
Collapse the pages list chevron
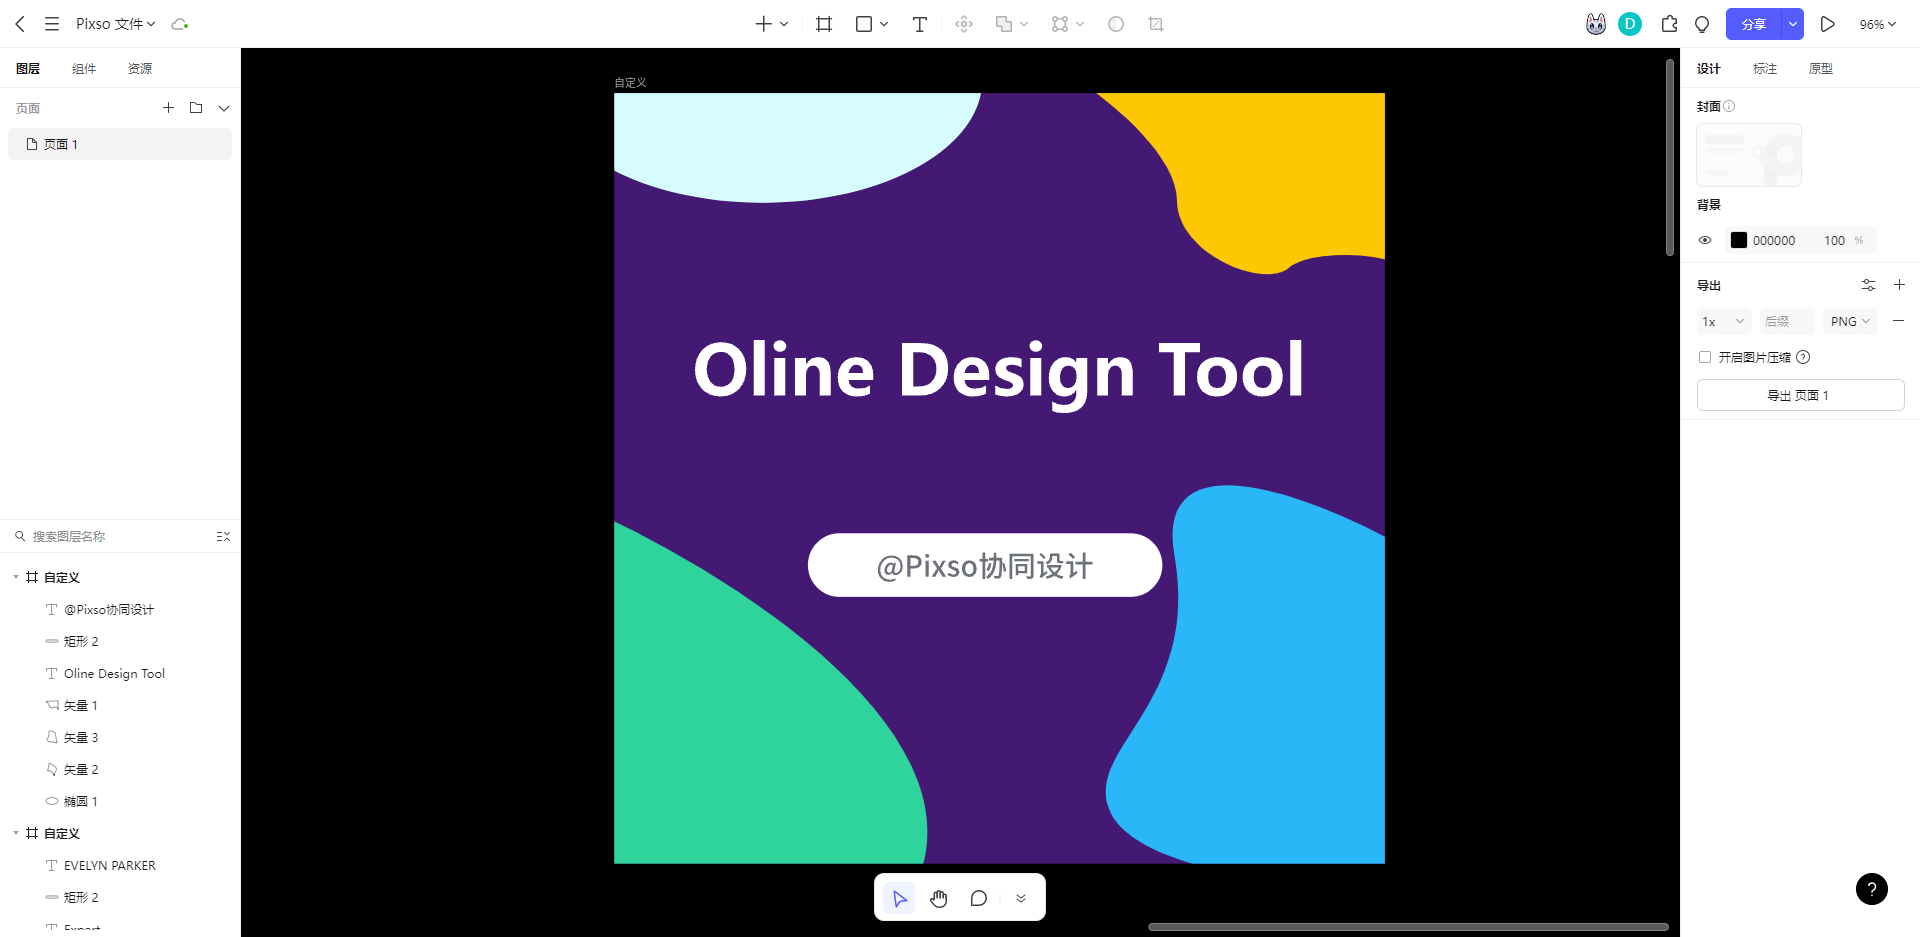click(x=224, y=108)
